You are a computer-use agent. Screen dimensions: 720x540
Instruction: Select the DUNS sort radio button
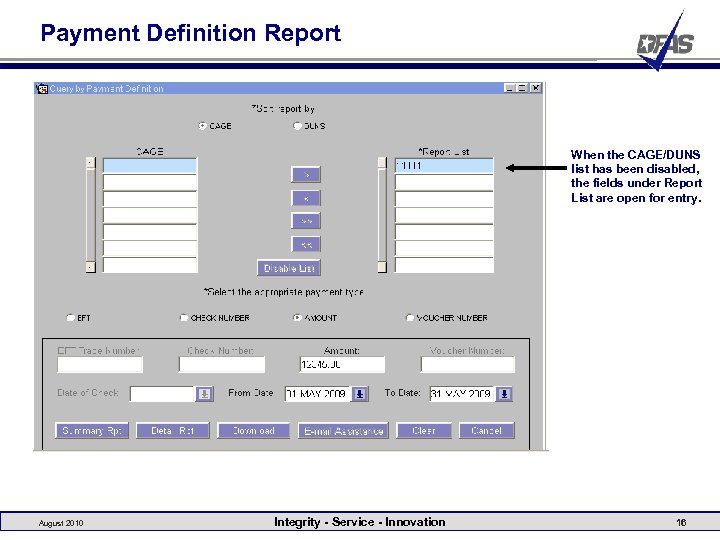pyautogui.click(x=297, y=125)
